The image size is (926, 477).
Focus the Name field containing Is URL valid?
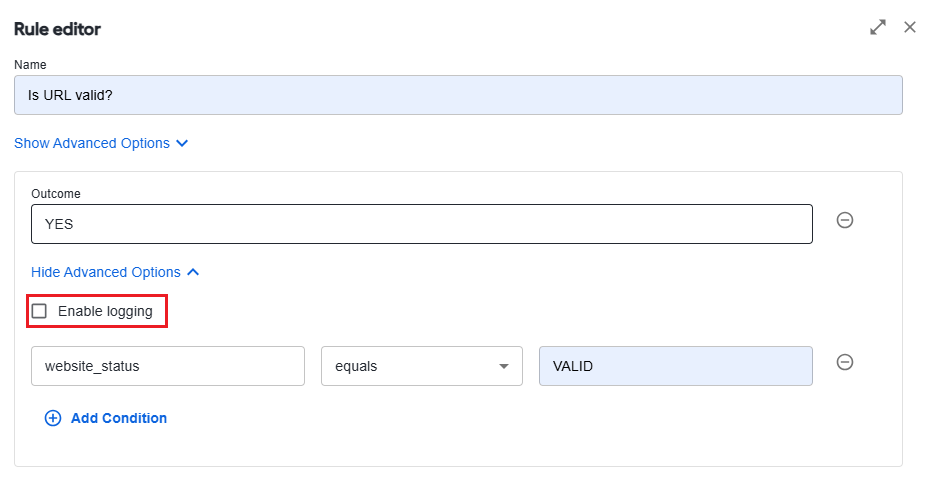tap(458, 95)
